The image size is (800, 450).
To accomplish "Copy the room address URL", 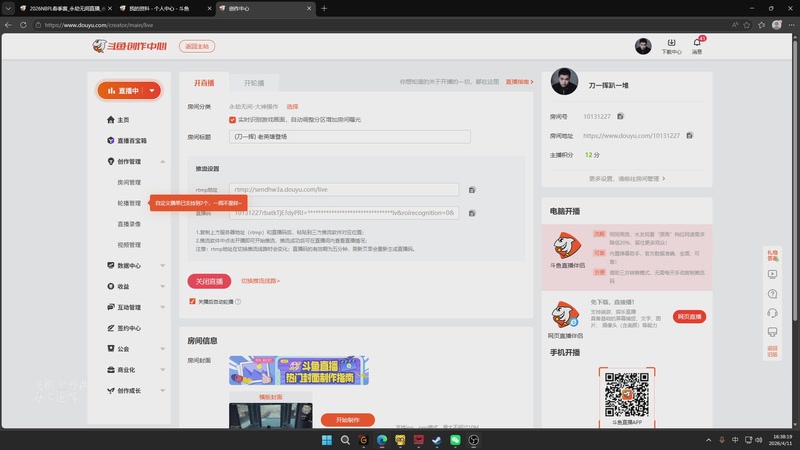I will [x=689, y=135].
